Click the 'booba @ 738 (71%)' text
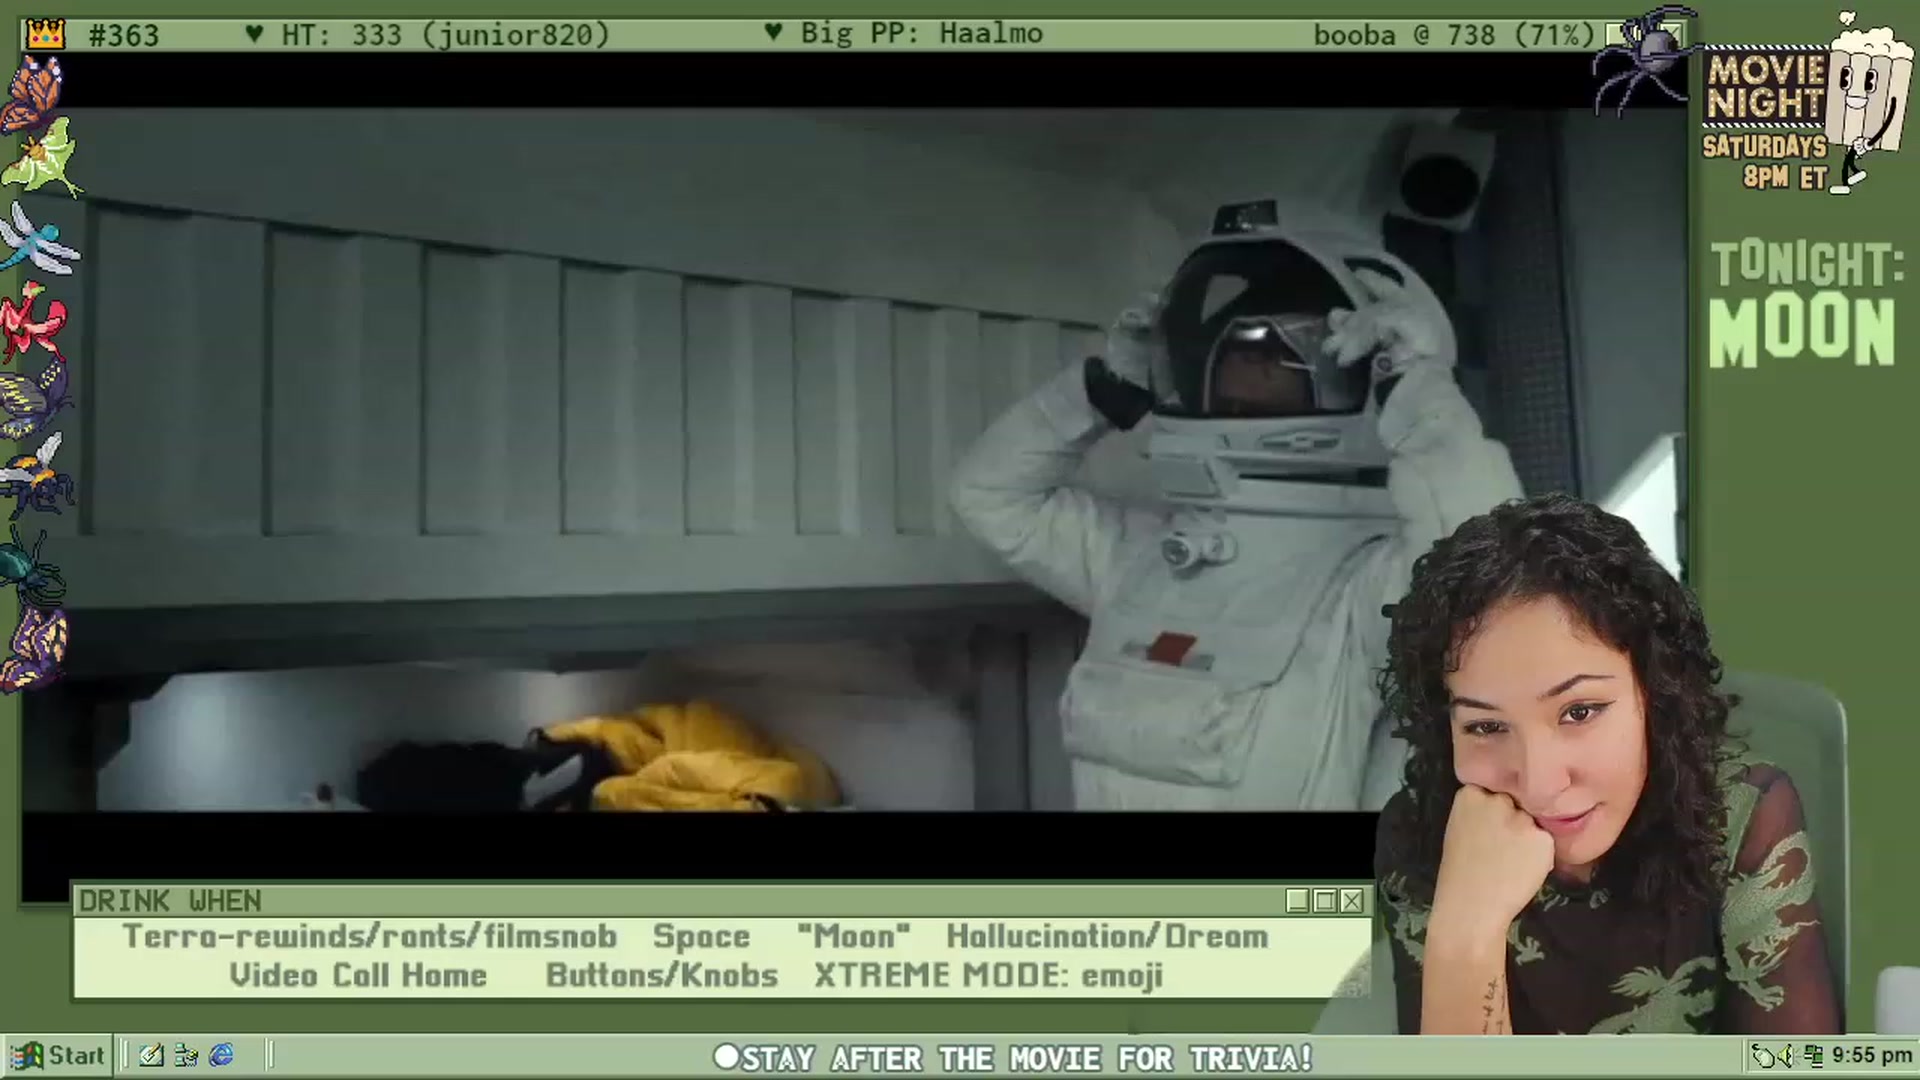This screenshot has height=1080, width=1920. [1453, 35]
